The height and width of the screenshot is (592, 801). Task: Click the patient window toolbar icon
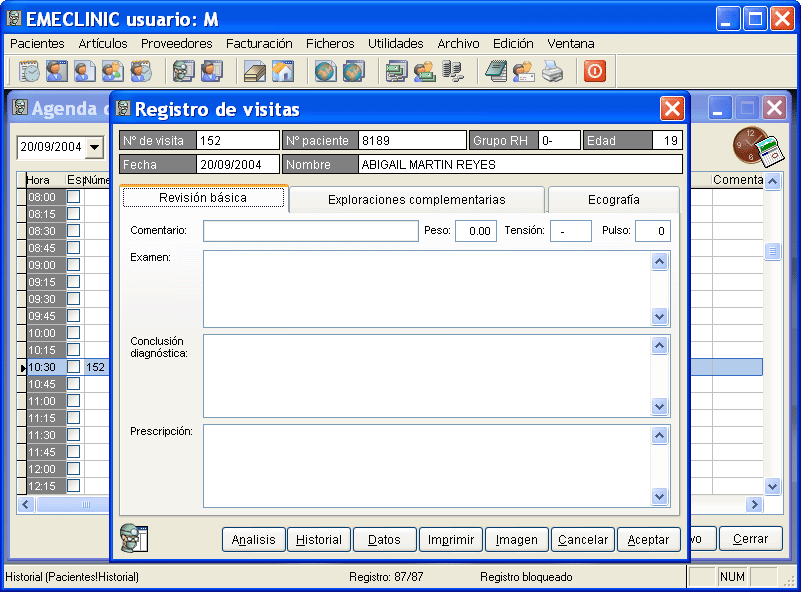57,71
